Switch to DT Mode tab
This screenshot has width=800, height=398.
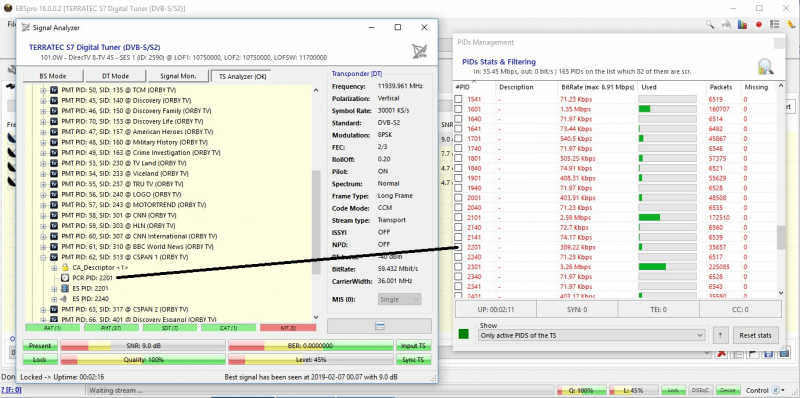pyautogui.click(x=115, y=76)
